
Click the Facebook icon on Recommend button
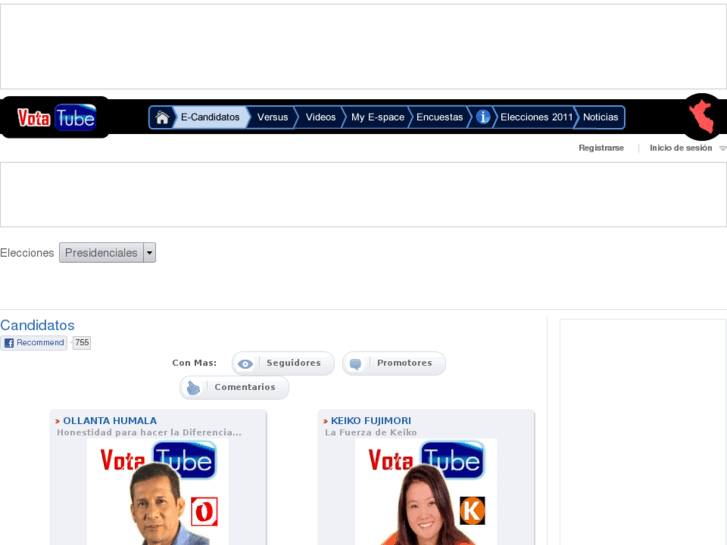[9, 343]
